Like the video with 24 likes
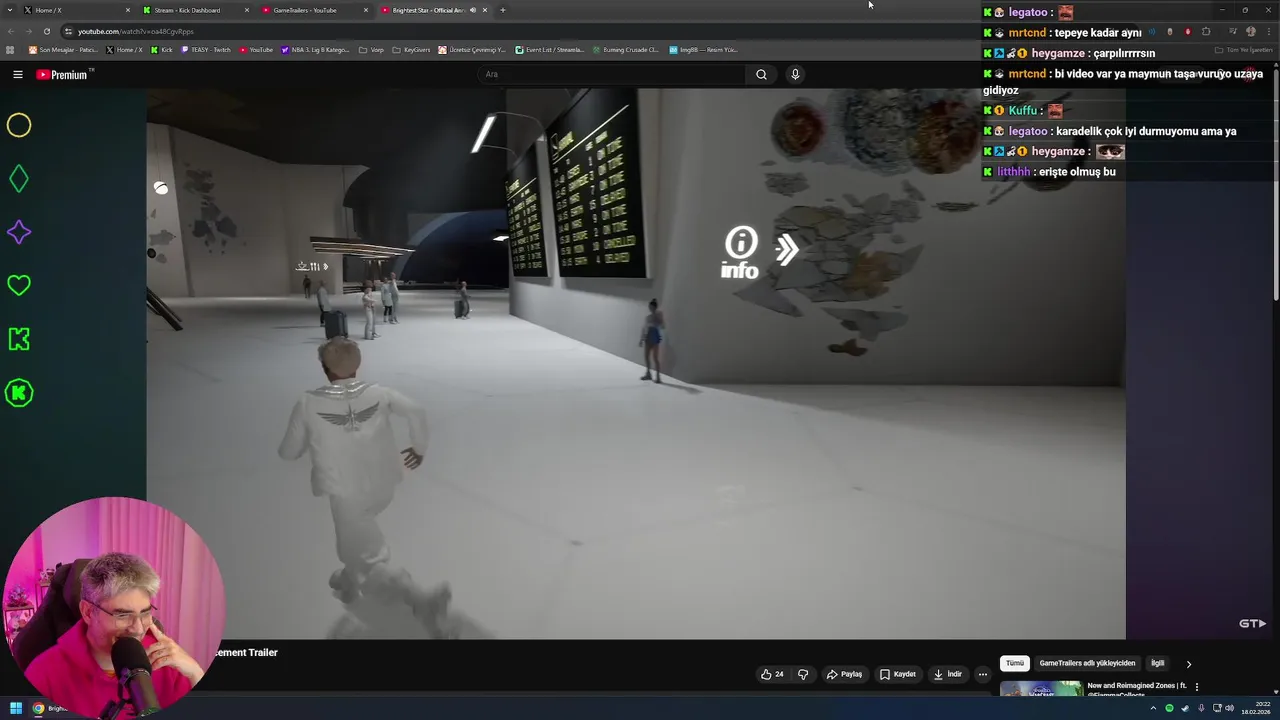 (772, 674)
